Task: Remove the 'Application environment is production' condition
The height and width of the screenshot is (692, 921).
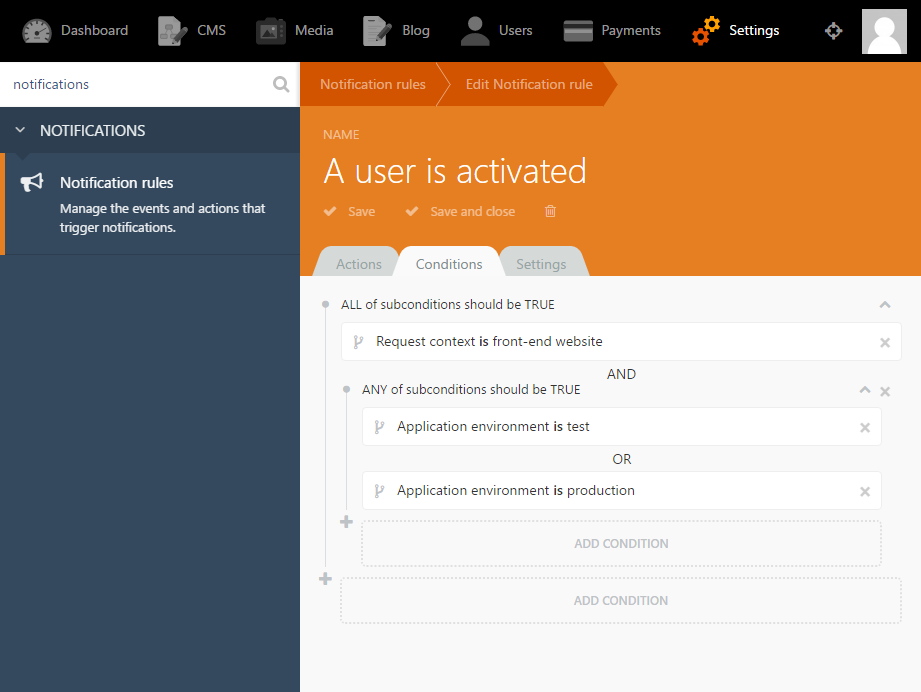Action: click(865, 492)
